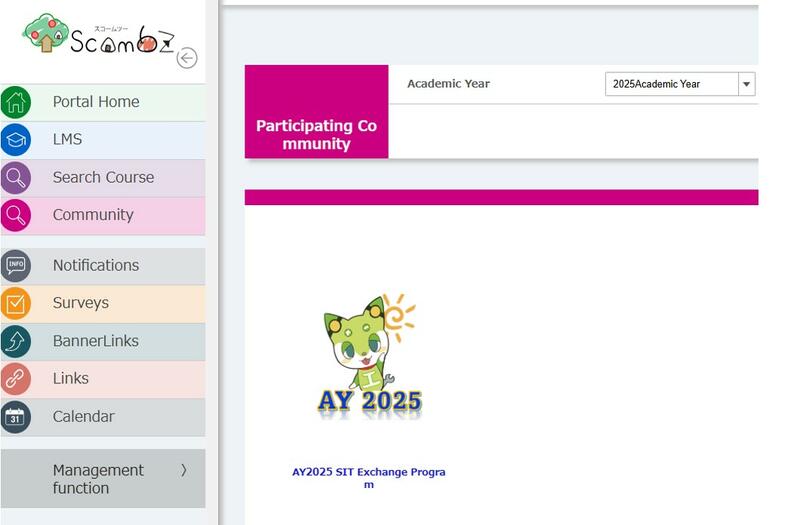
Task: Go to the LMS menu item
Action: (68, 140)
